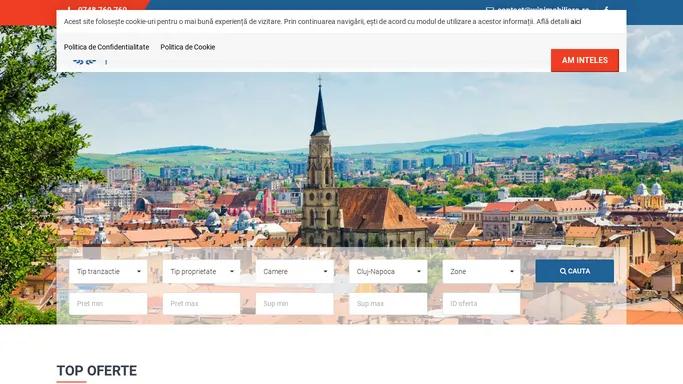Focus the Pret max input field
683x384 pixels.
click(201, 303)
